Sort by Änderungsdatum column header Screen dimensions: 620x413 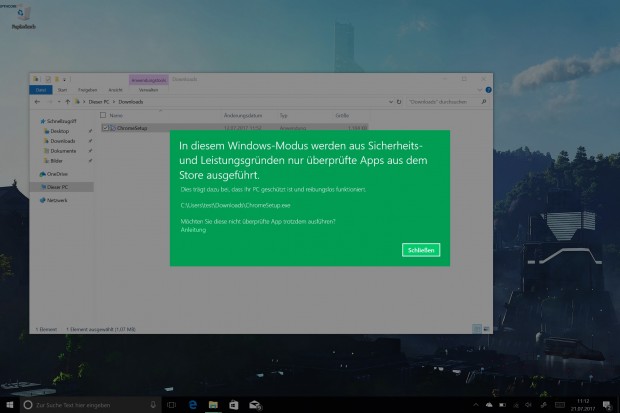tap(243, 116)
